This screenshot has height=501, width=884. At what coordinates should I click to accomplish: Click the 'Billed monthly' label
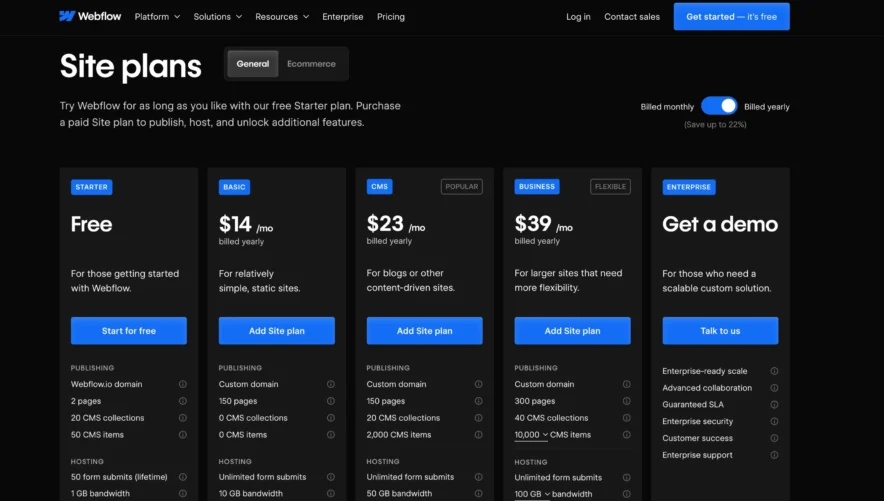tap(667, 107)
